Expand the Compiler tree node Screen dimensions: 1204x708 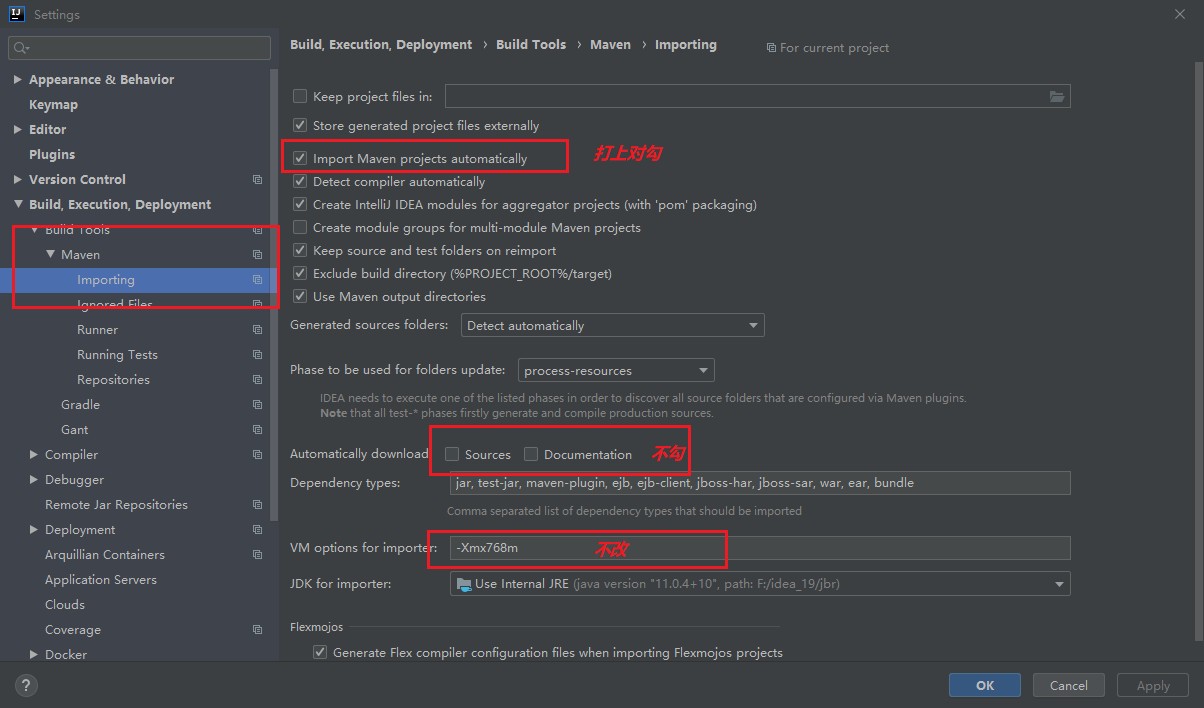[34, 455]
